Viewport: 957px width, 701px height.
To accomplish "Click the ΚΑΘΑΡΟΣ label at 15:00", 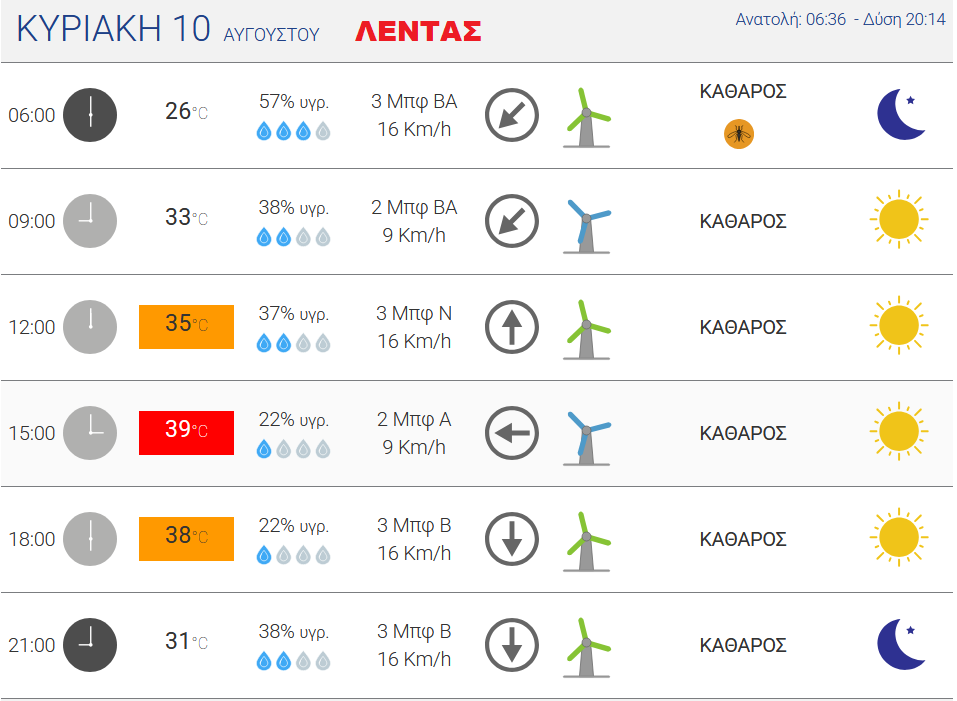I will (x=743, y=433).
